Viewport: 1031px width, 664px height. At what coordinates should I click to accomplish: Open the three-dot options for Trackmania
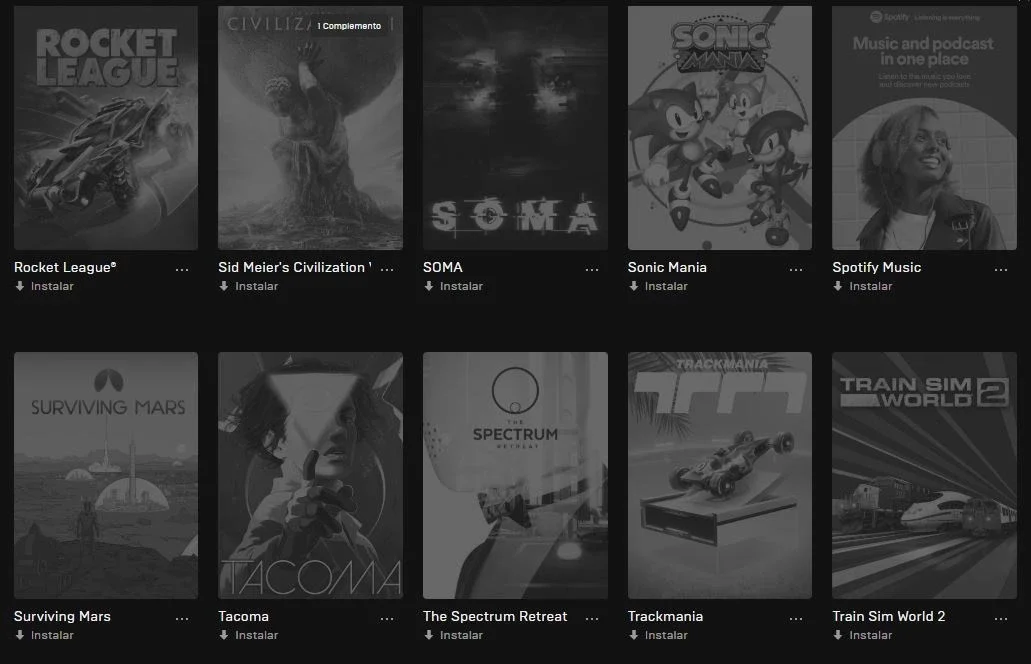[796, 618]
